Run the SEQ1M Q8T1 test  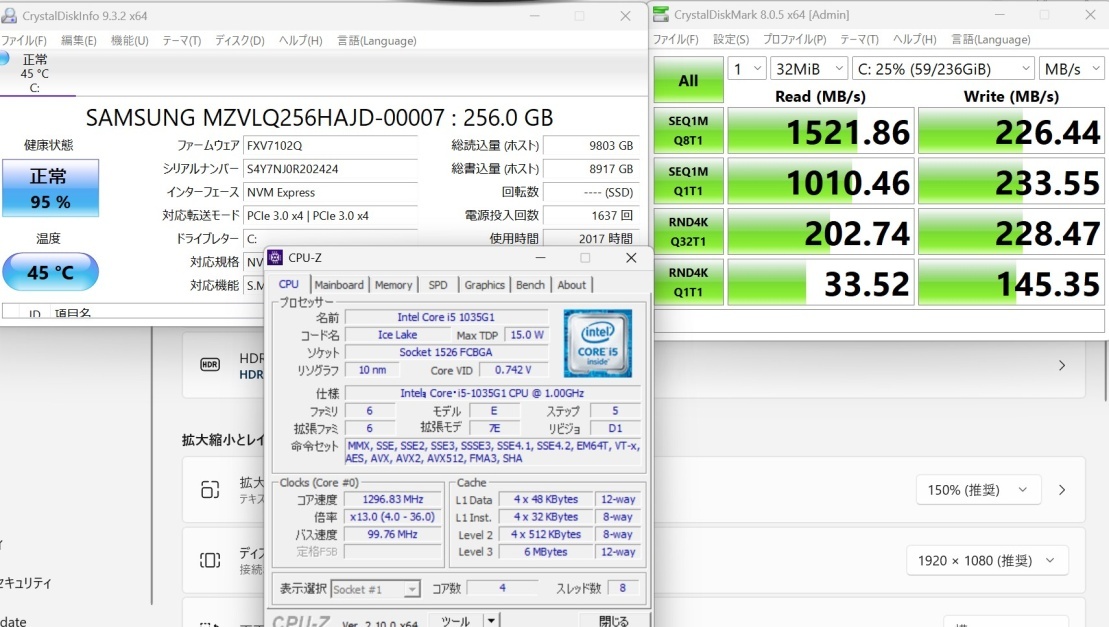[688, 131]
